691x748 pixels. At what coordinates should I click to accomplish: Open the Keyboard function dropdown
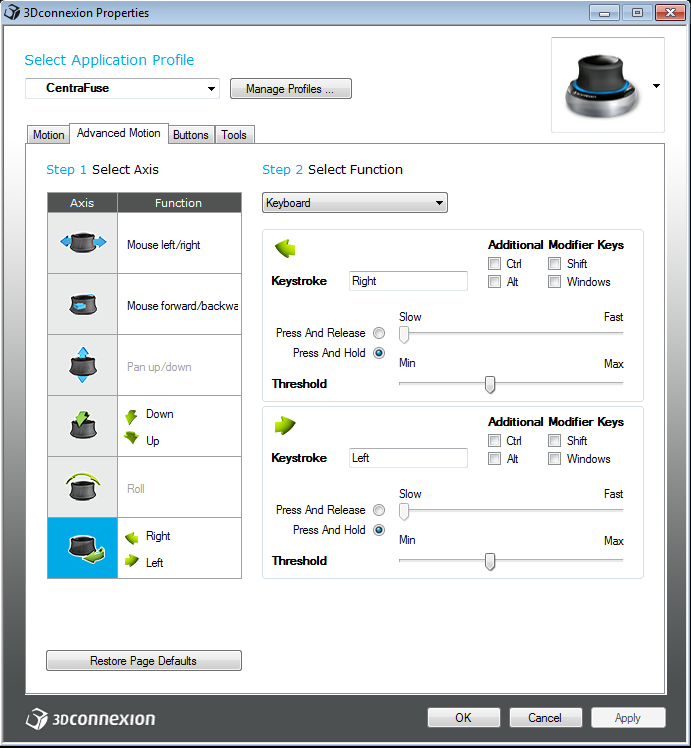355,203
